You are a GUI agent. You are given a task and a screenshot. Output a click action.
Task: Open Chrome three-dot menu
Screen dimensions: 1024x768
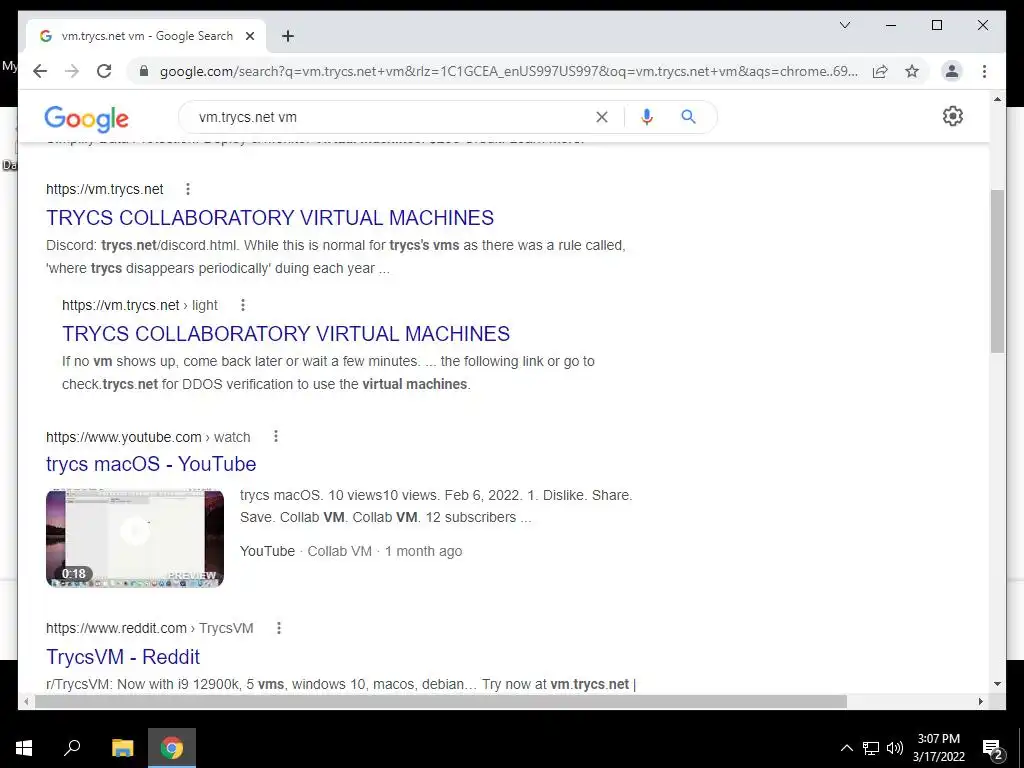[984, 71]
